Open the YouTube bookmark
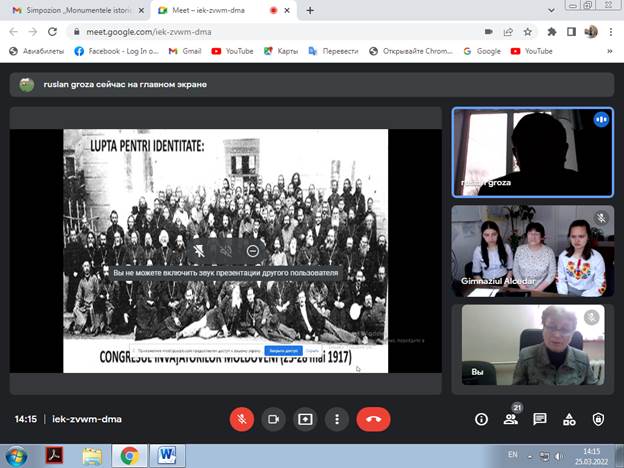This screenshot has width=624, height=468. click(x=232, y=51)
